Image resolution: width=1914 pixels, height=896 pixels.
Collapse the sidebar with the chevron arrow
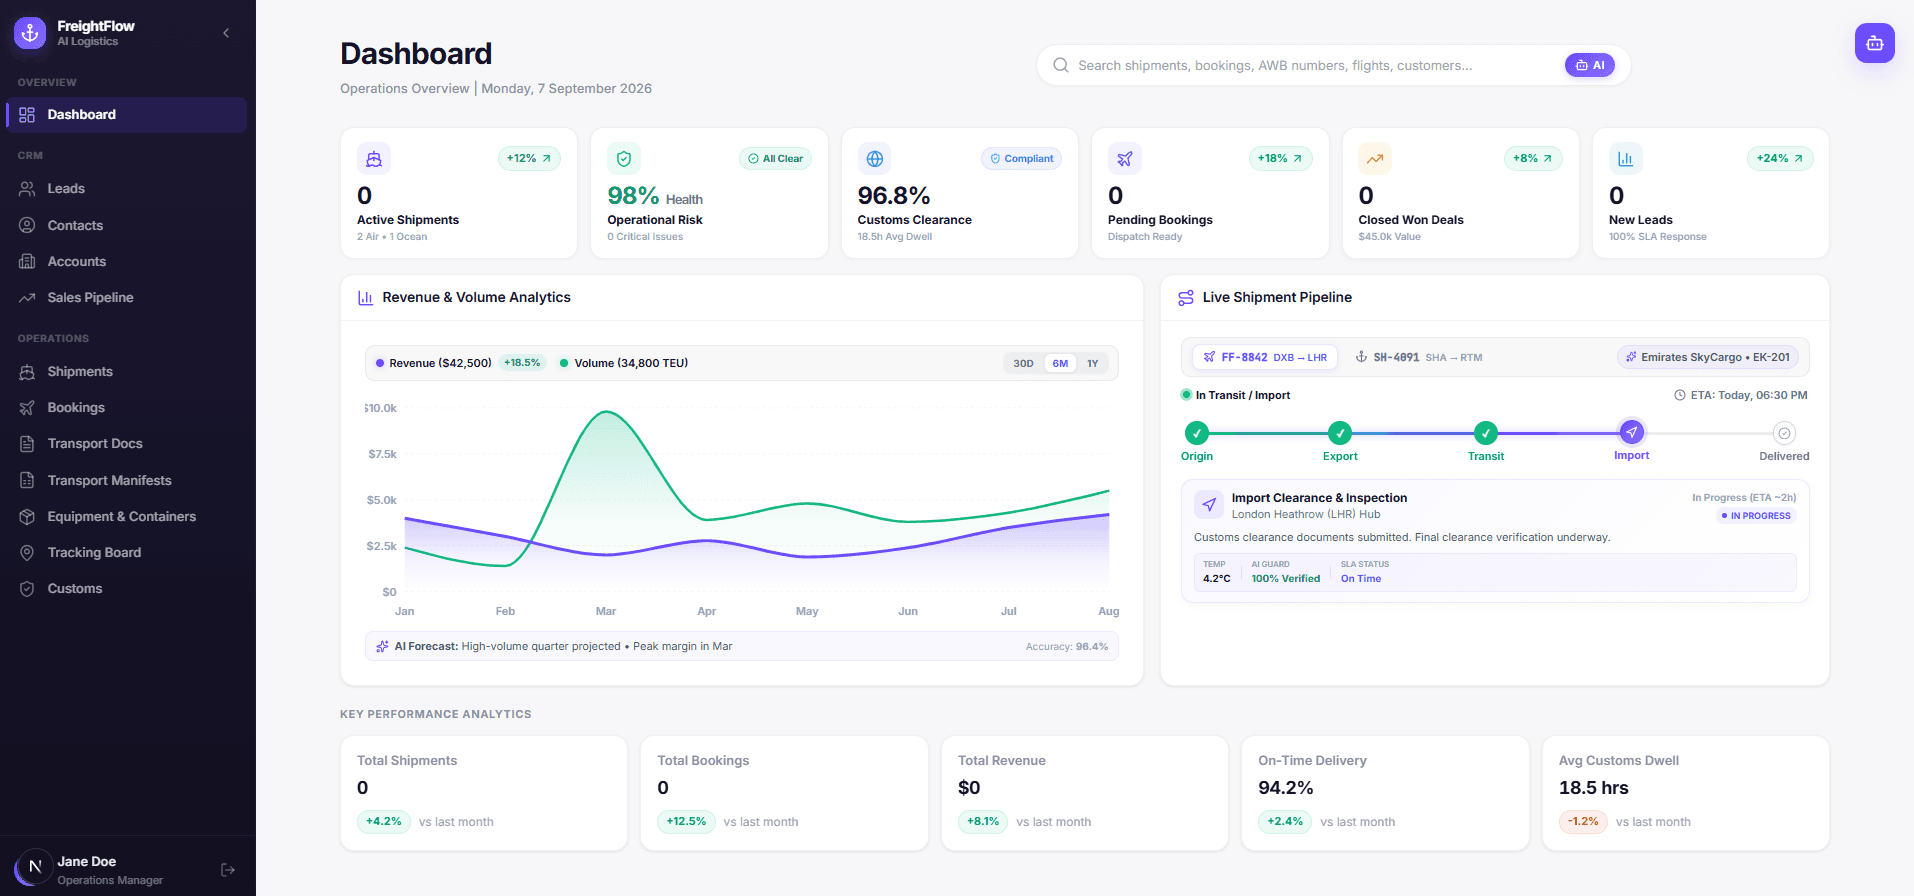point(226,33)
